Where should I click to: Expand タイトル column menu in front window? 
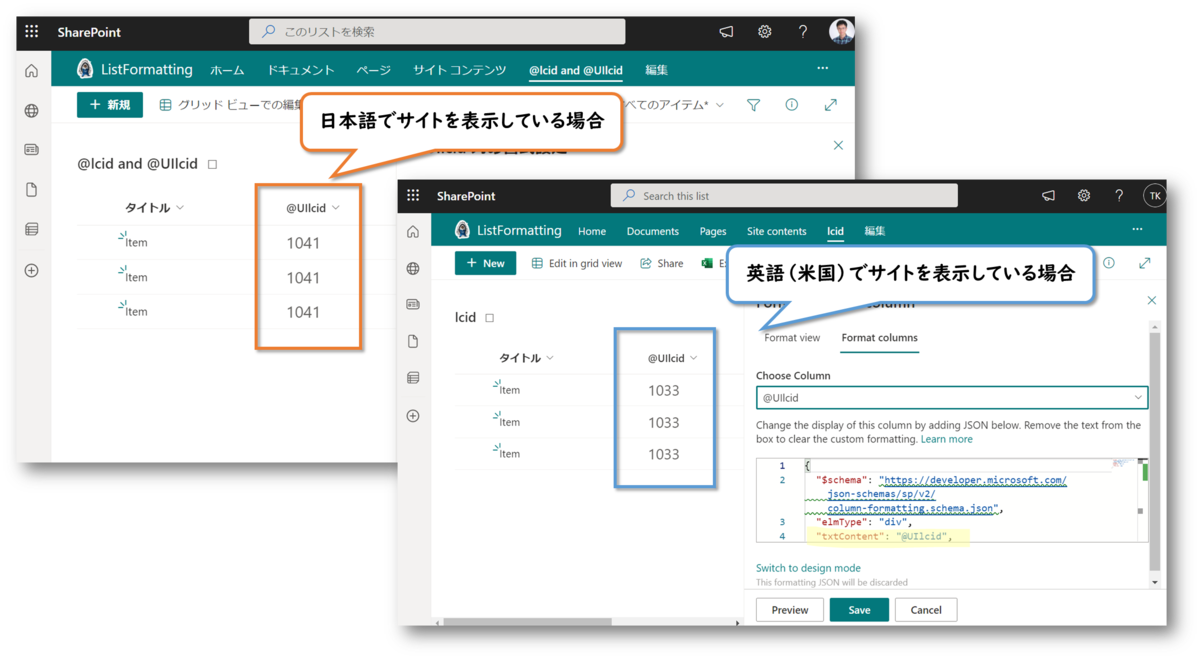pyautogui.click(x=550, y=358)
